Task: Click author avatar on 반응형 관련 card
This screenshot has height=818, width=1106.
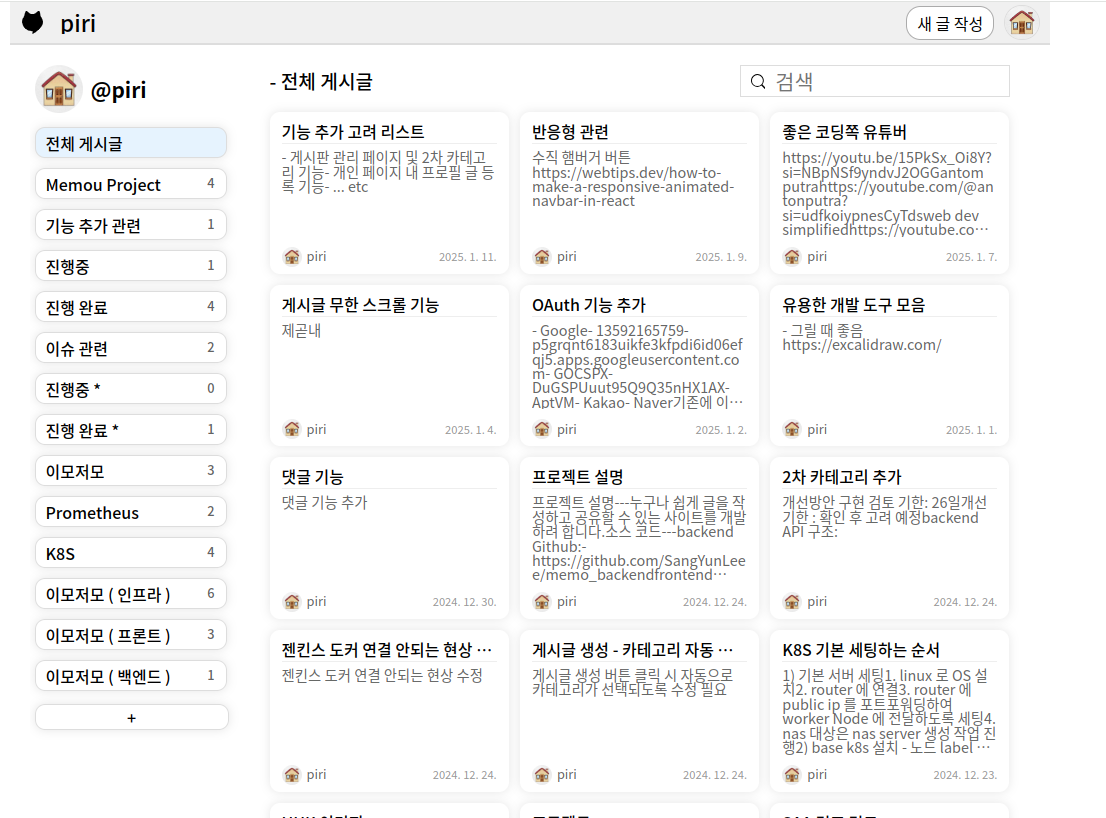Action: click(x=542, y=257)
